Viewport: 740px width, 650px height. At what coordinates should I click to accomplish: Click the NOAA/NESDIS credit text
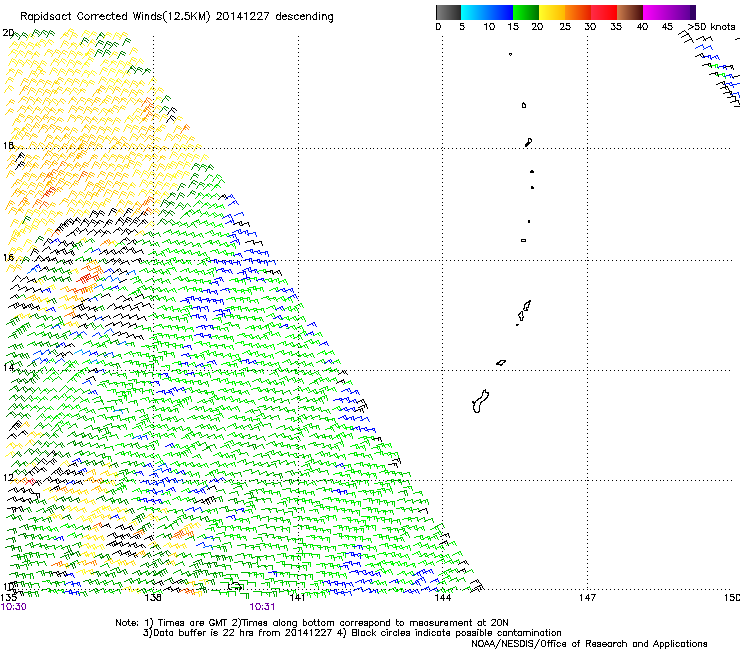tap(589, 643)
